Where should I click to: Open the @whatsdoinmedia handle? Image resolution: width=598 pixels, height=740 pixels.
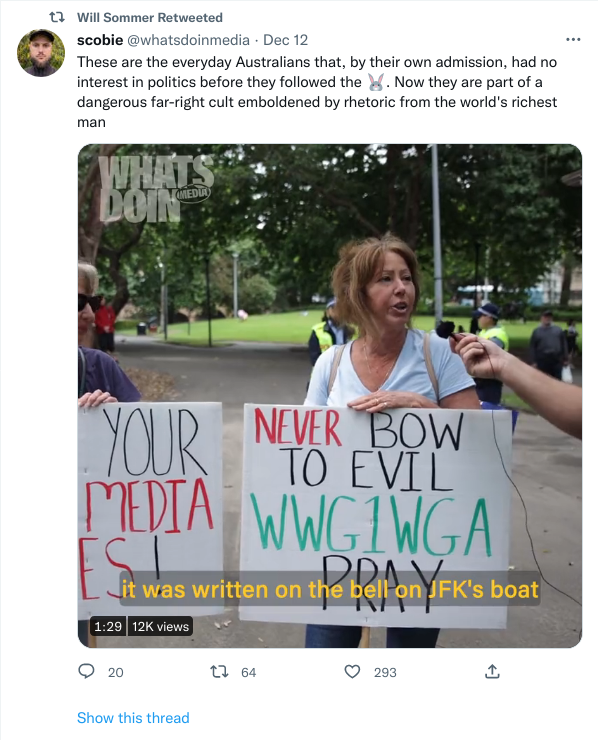(x=188, y=40)
